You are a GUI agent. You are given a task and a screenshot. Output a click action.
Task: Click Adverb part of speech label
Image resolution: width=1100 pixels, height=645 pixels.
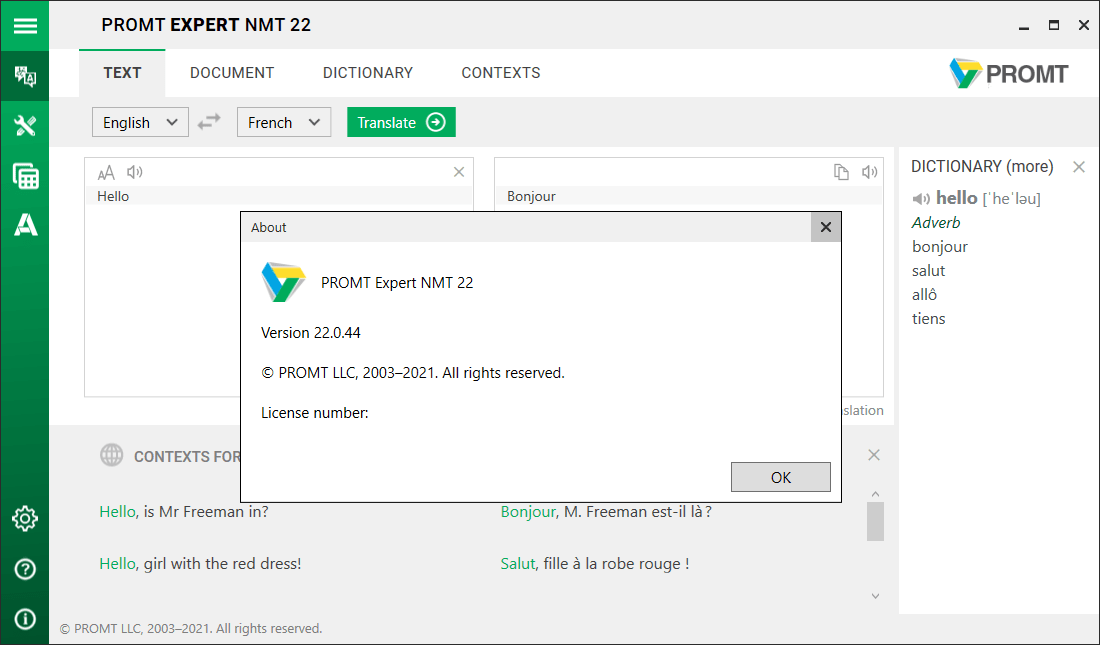click(x=936, y=222)
